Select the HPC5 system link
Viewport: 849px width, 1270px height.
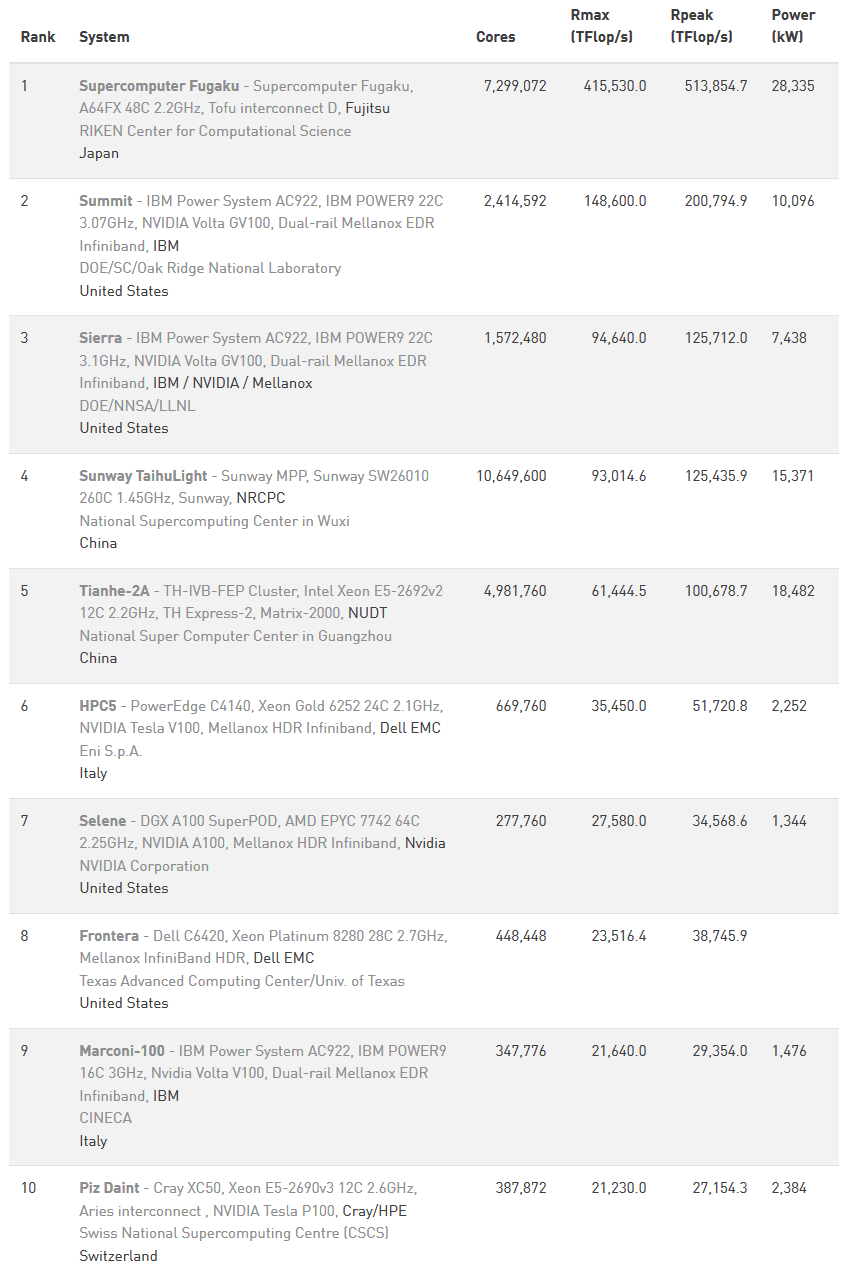click(98, 706)
